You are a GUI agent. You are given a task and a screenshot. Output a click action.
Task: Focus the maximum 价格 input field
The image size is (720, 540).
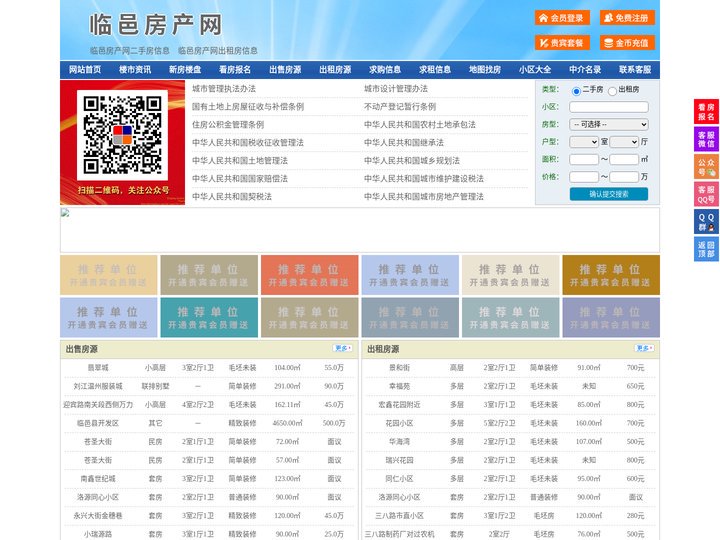pyautogui.click(x=624, y=177)
